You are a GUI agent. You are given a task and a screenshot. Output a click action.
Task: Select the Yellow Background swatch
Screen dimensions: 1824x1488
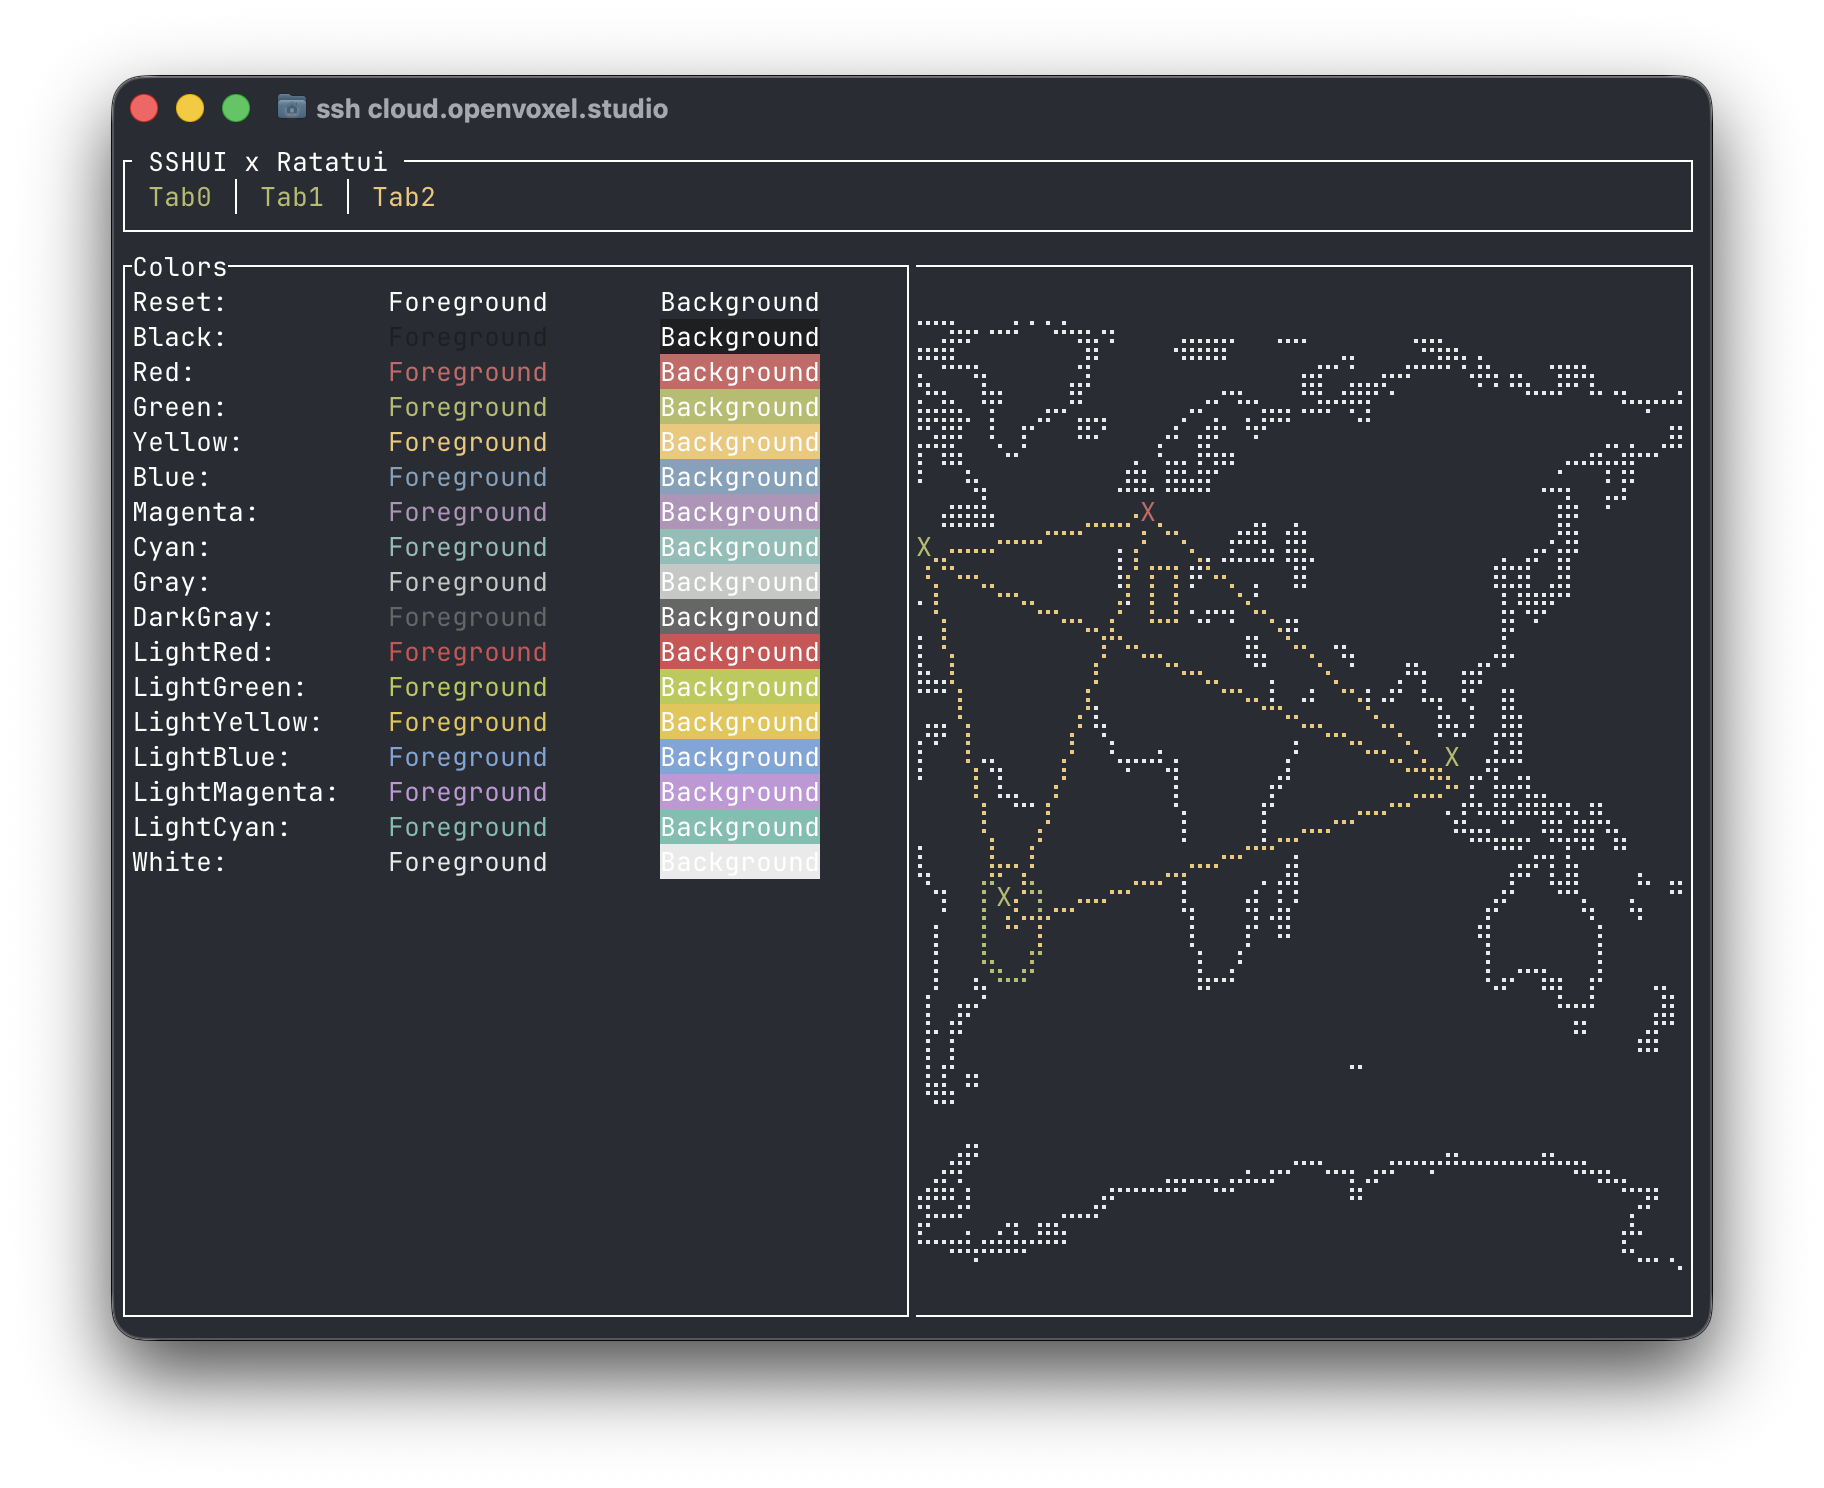(739, 442)
